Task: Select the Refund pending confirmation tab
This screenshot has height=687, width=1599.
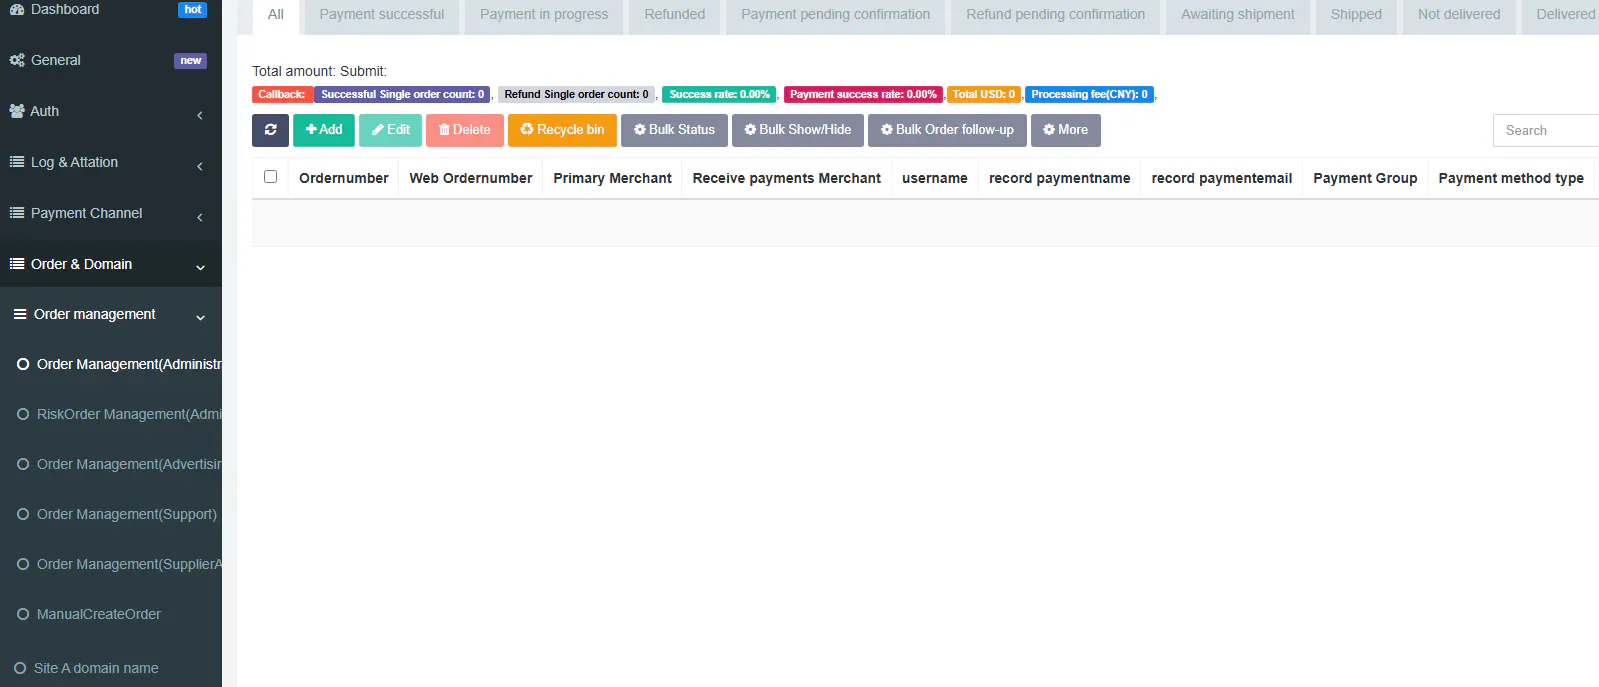Action: 1056,15
